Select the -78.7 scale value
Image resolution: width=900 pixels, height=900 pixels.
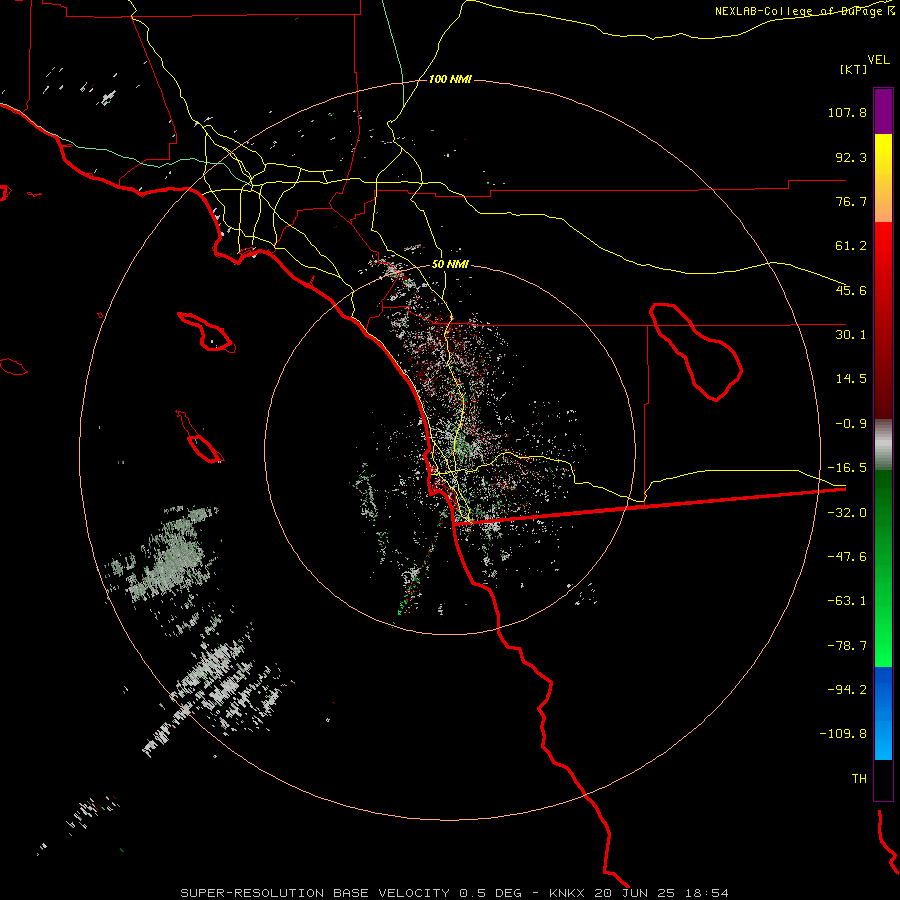click(847, 646)
